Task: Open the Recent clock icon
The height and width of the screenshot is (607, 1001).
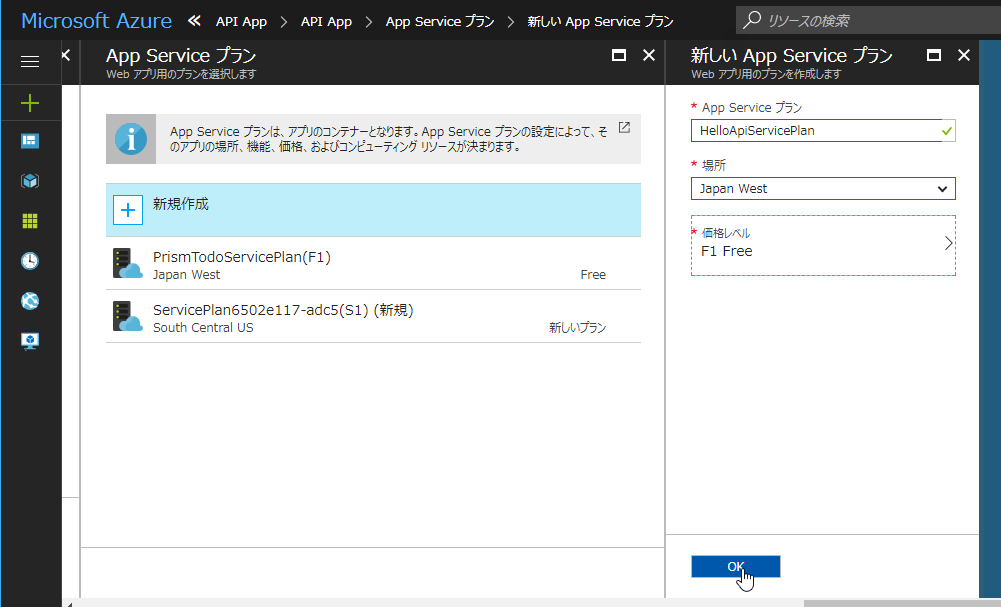Action: pyautogui.click(x=30, y=261)
